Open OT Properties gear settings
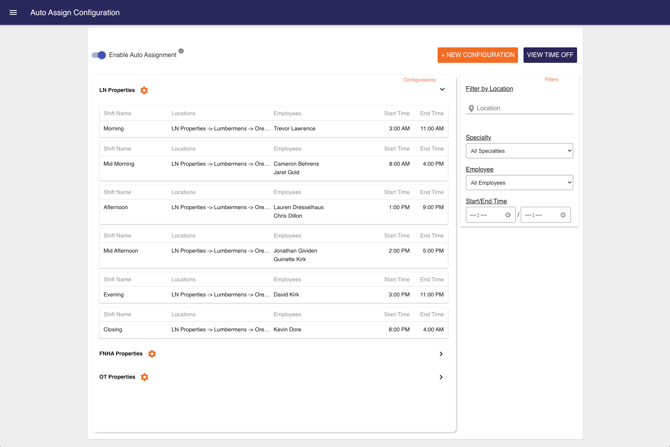Screen dimensions: 670x447 (x=144, y=377)
